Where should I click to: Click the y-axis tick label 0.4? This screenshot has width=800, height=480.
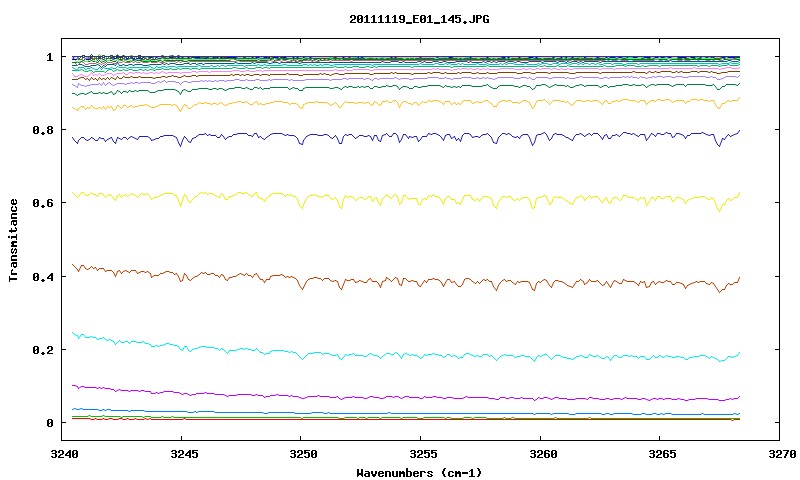(x=43, y=276)
